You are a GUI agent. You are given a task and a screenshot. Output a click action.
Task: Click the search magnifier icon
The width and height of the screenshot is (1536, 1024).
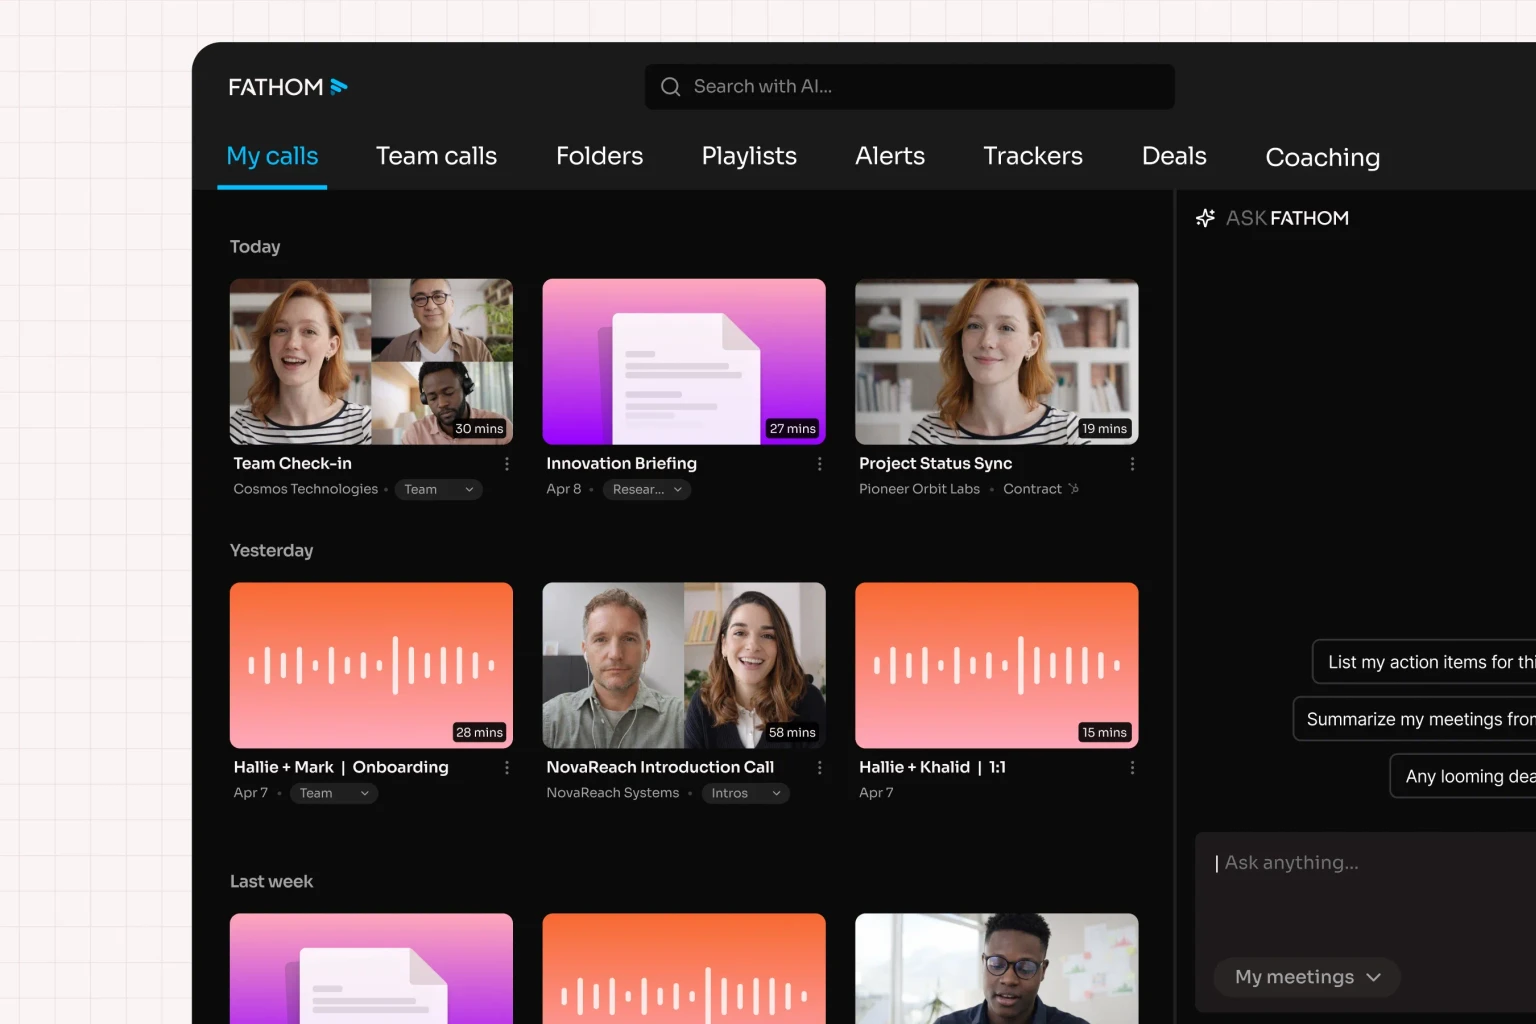pos(670,87)
